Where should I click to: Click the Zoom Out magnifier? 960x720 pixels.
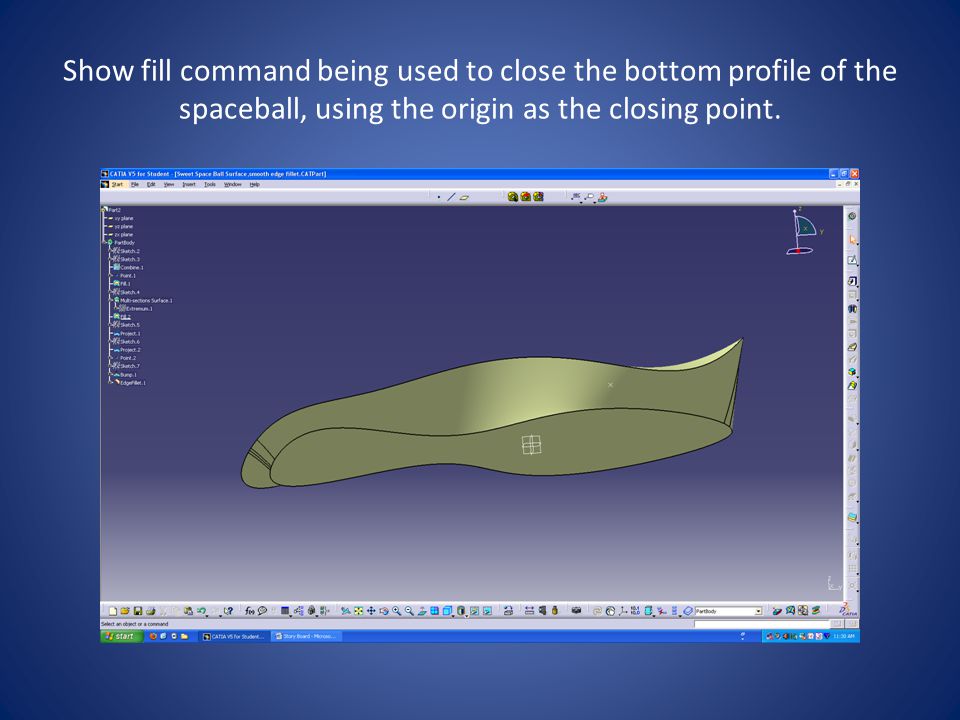[409, 611]
